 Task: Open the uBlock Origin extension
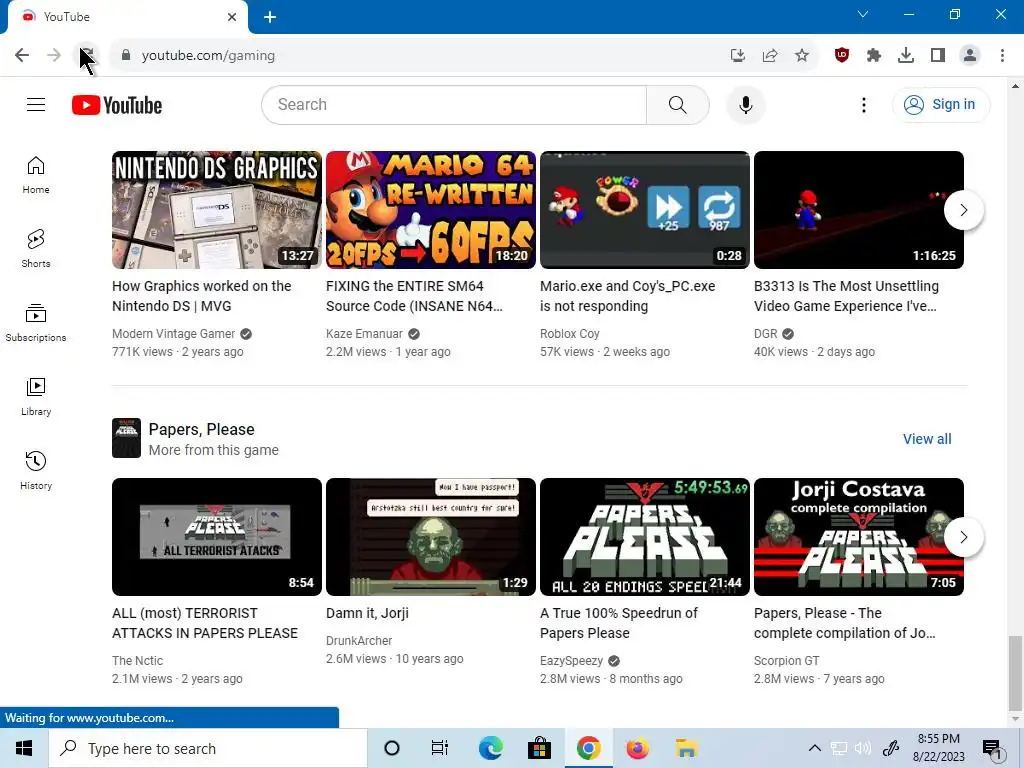[x=842, y=56]
